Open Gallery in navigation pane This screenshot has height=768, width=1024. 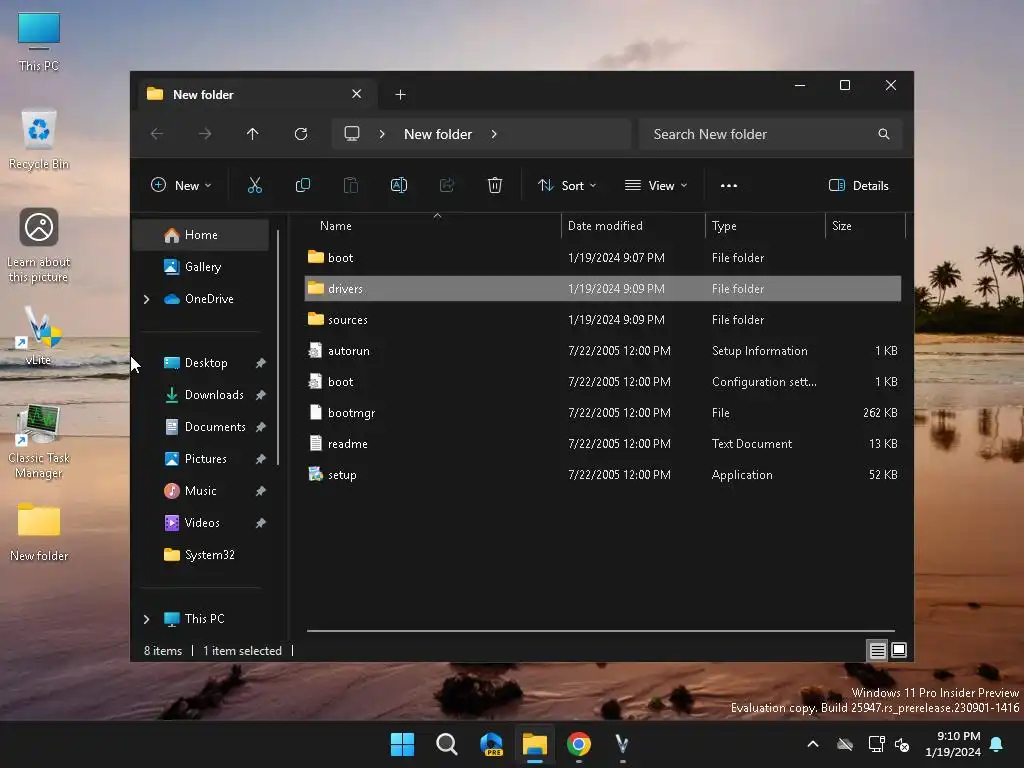201,267
